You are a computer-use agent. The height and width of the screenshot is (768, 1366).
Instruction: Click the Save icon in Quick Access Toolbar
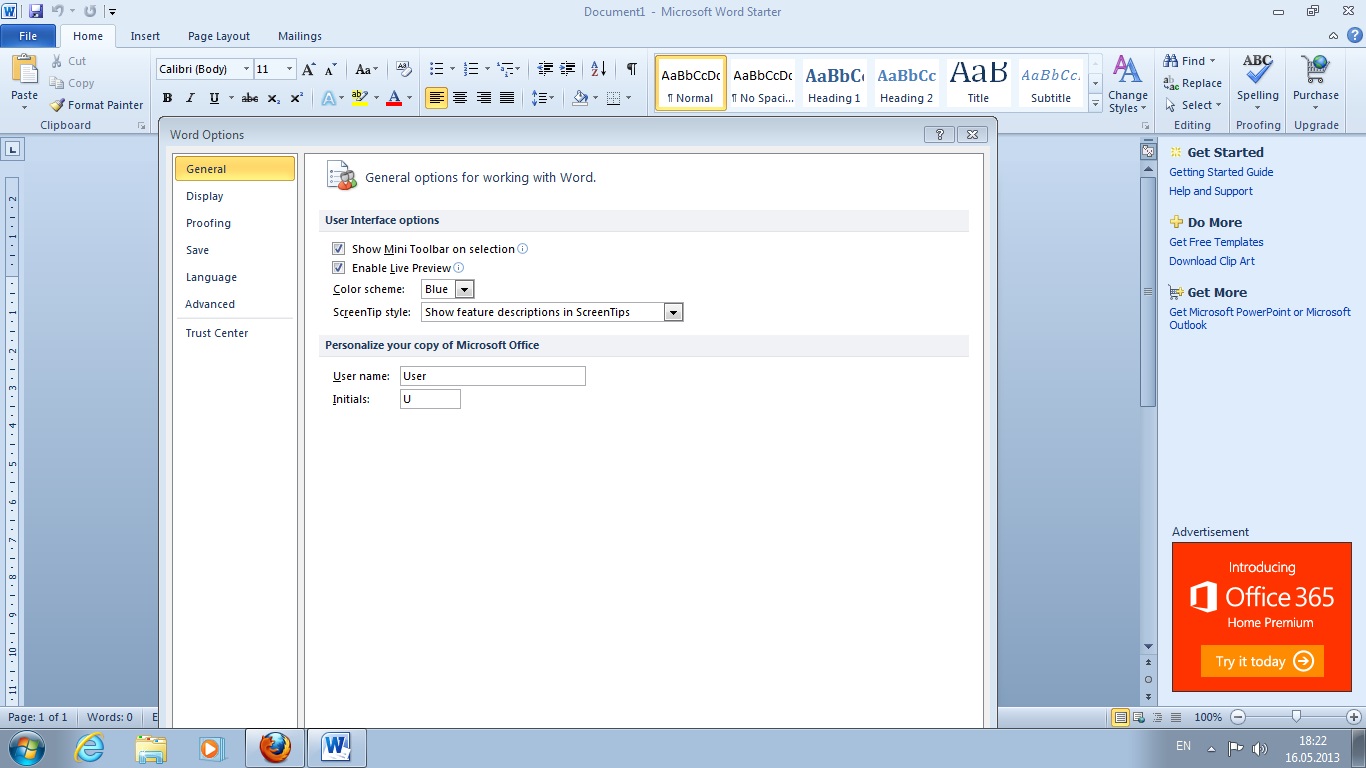(36, 11)
